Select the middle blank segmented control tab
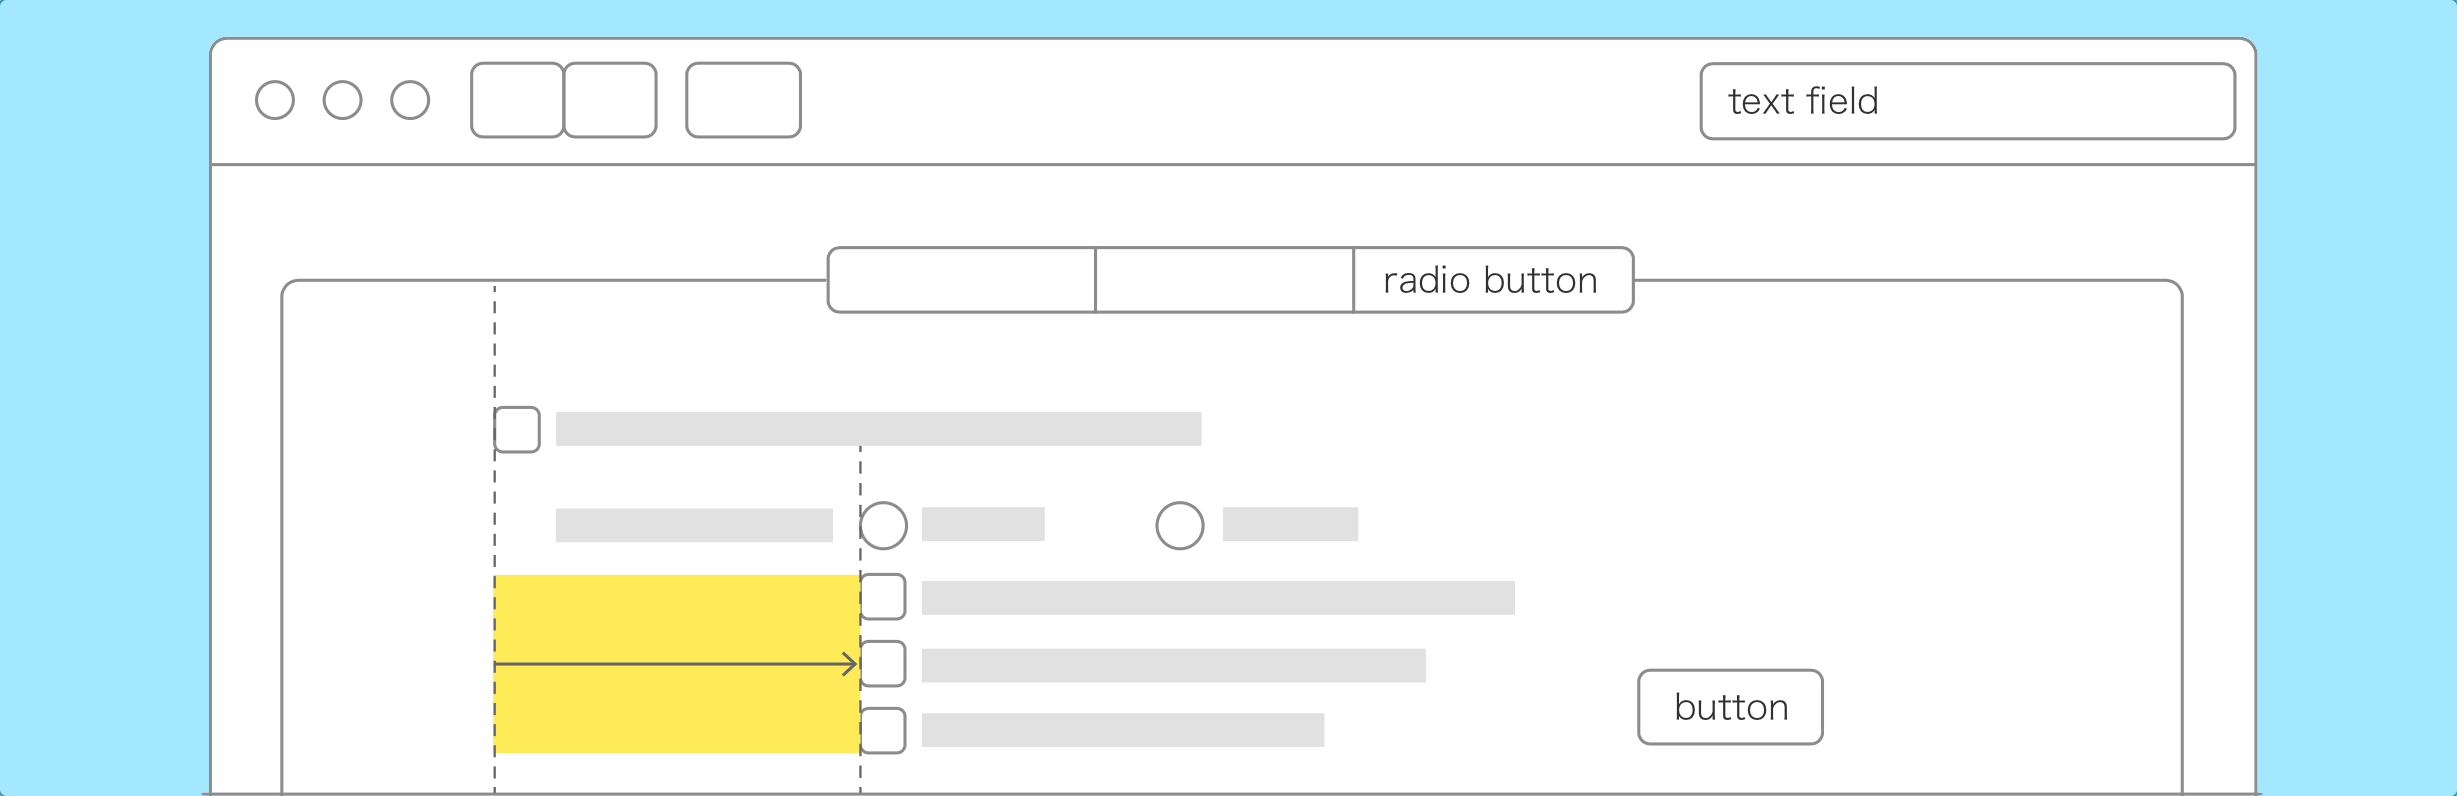Viewport: 2457px width, 796px height. [1224, 280]
